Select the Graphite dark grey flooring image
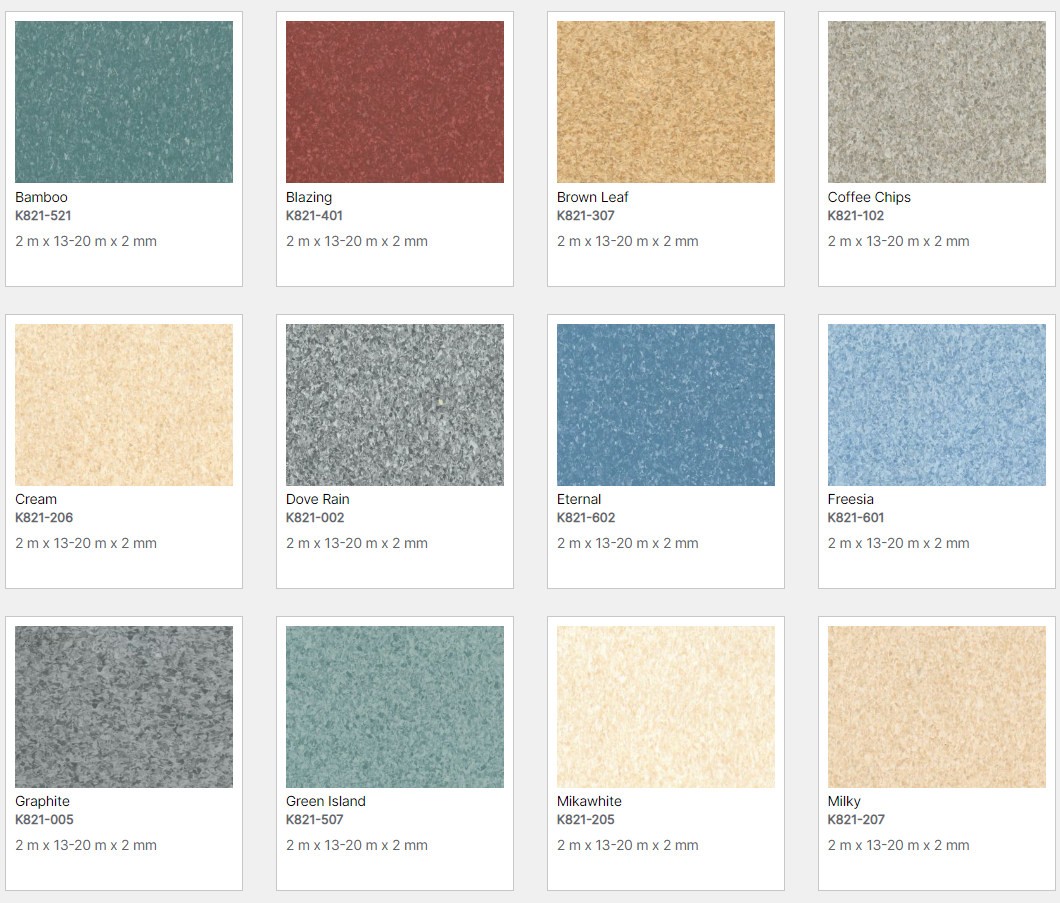The width and height of the screenshot is (1060, 903). [x=124, y=707]
